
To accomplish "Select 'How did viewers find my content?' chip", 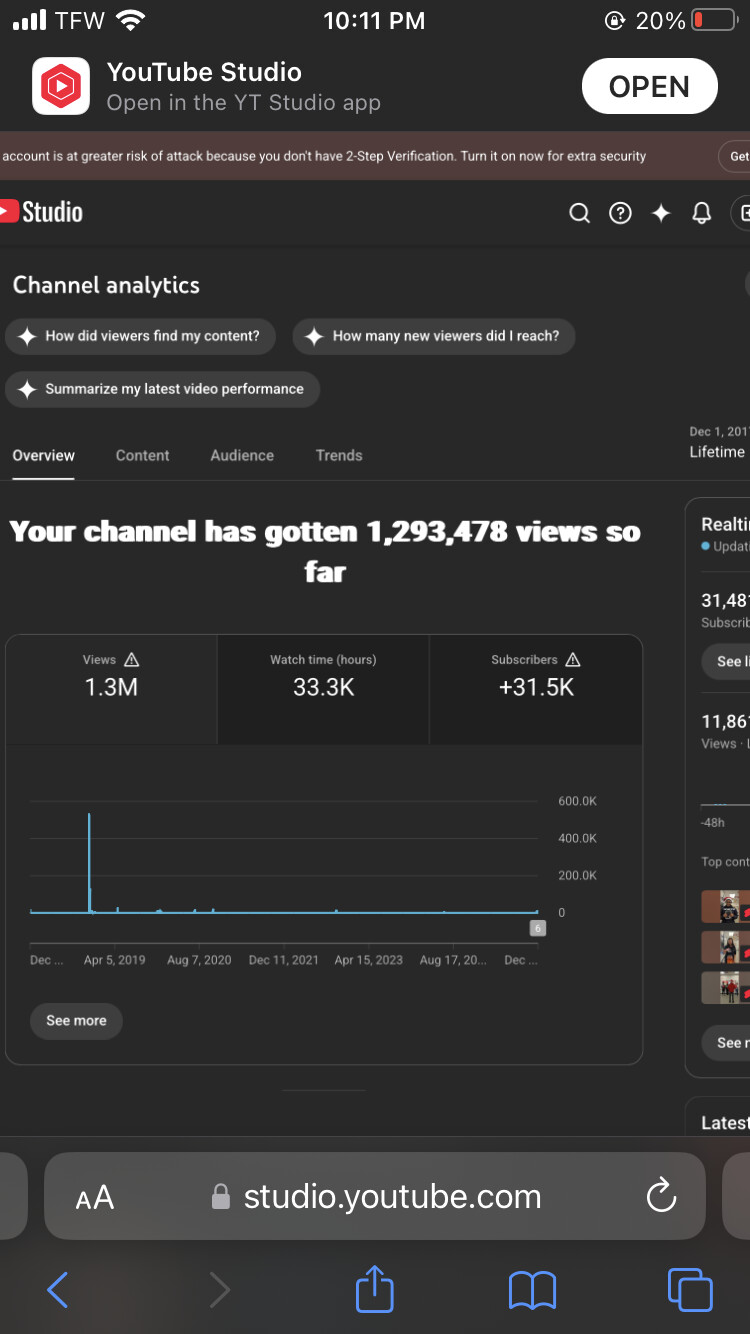I will (139, 336).
